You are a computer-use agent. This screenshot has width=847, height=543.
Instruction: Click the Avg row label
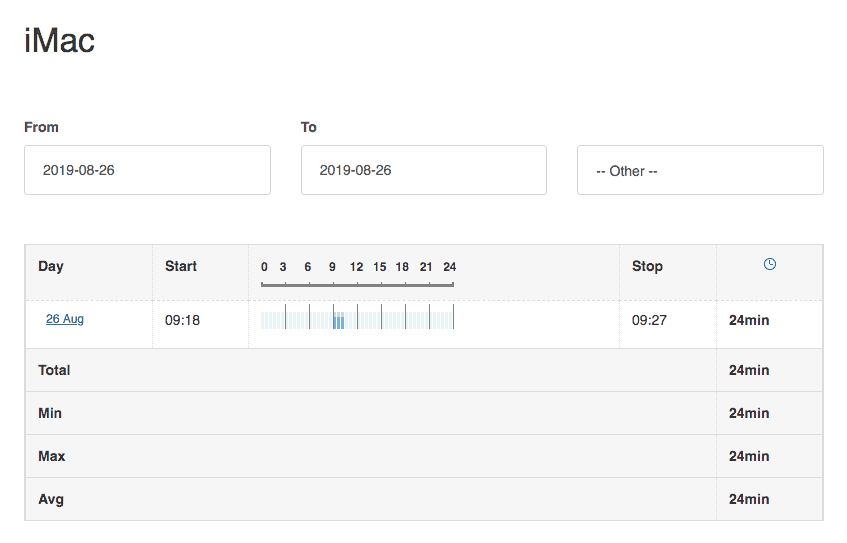click(x=51, y=499)
